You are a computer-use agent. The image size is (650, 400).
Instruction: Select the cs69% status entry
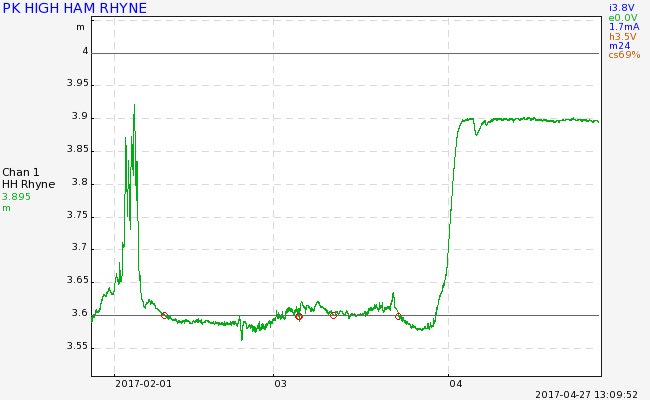[x=625, y=55]
